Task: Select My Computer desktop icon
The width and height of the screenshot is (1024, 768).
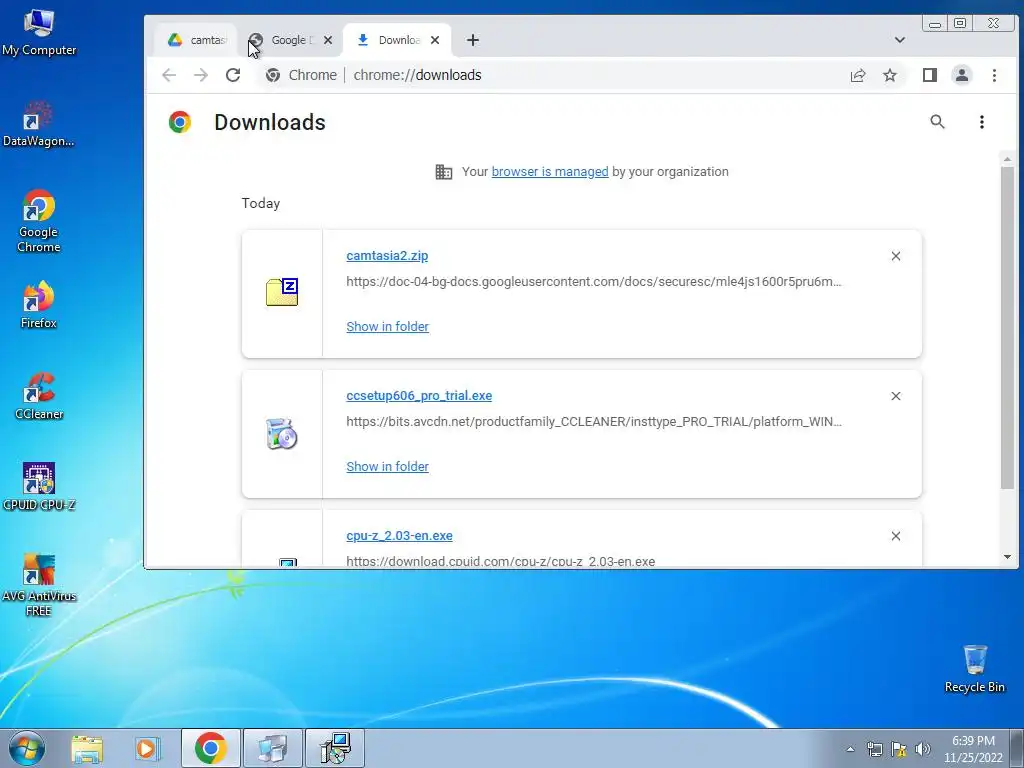Action: click(39, 33)
